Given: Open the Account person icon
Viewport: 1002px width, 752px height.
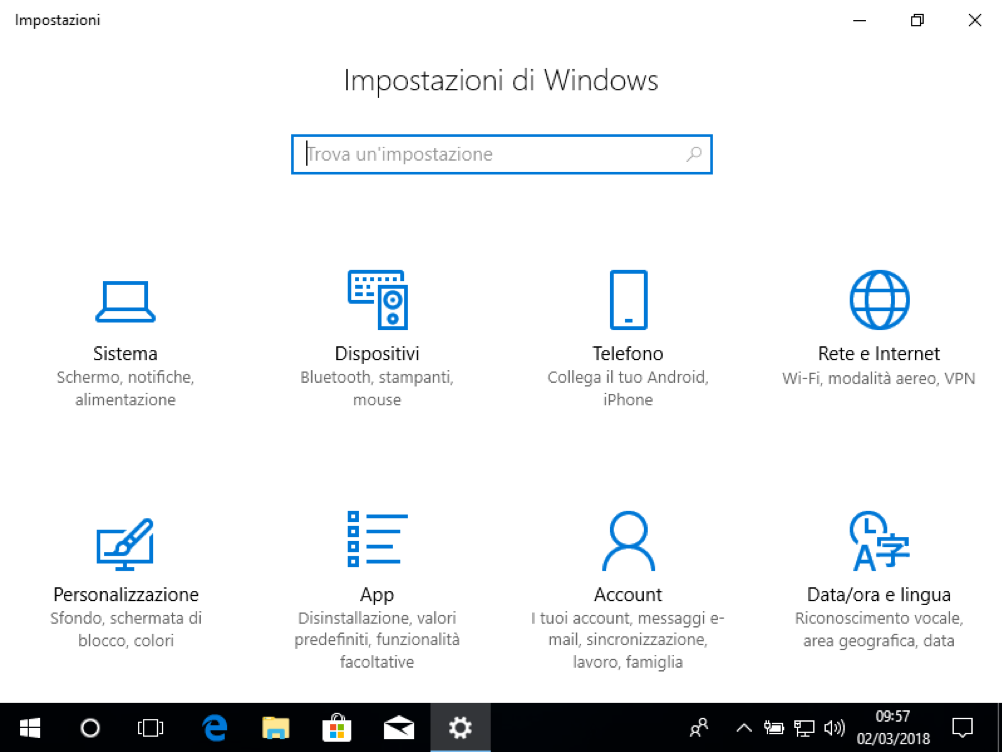Looking at the screenshot, I should [628, 541].
